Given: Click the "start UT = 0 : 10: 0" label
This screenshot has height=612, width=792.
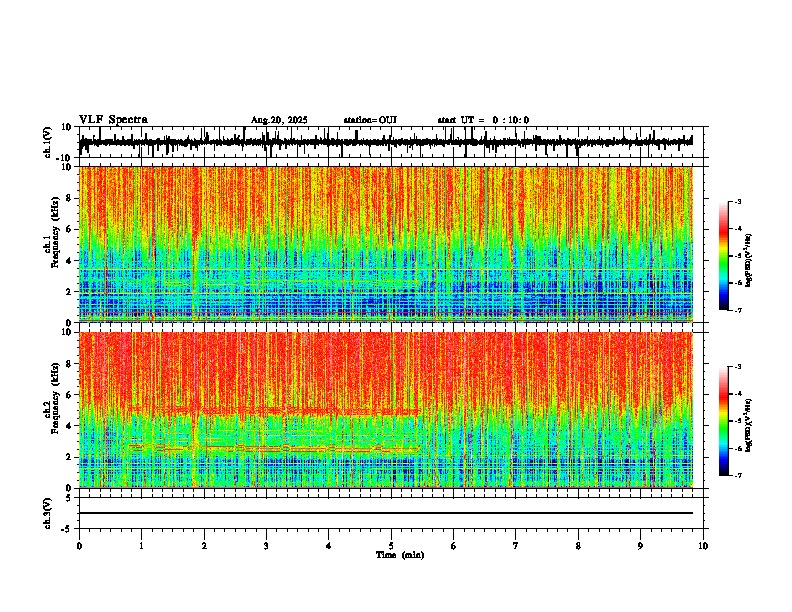Looking at the screenshot, I should (x=483, y=120).
